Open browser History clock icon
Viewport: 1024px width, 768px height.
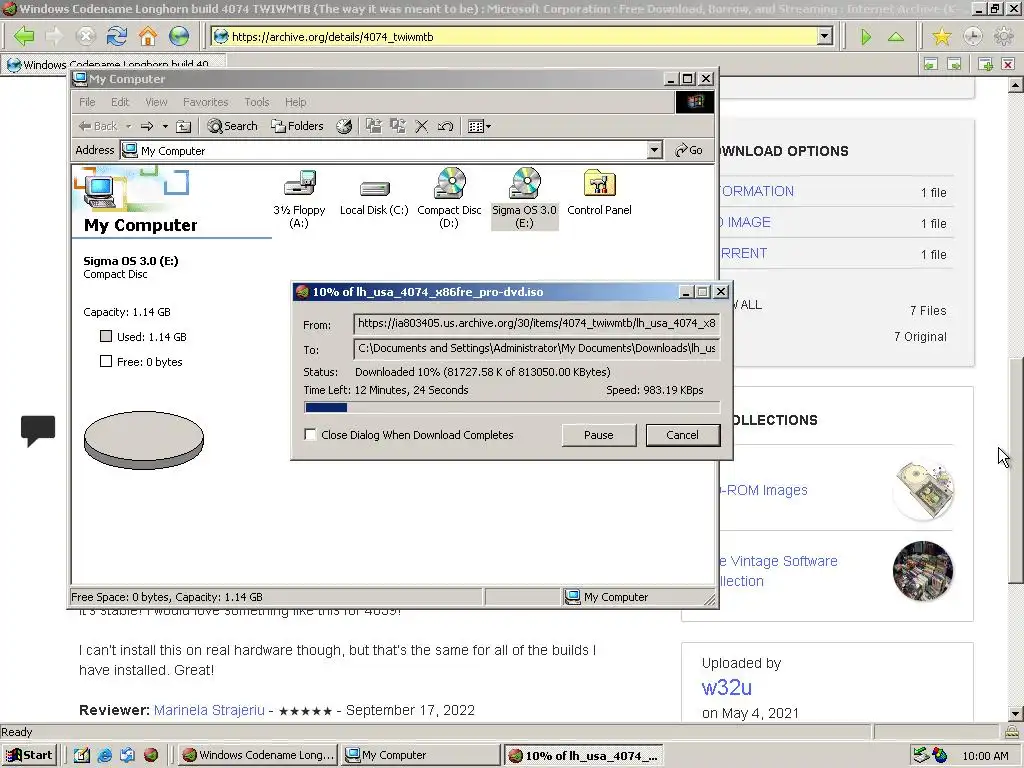[x=973, y=37]
